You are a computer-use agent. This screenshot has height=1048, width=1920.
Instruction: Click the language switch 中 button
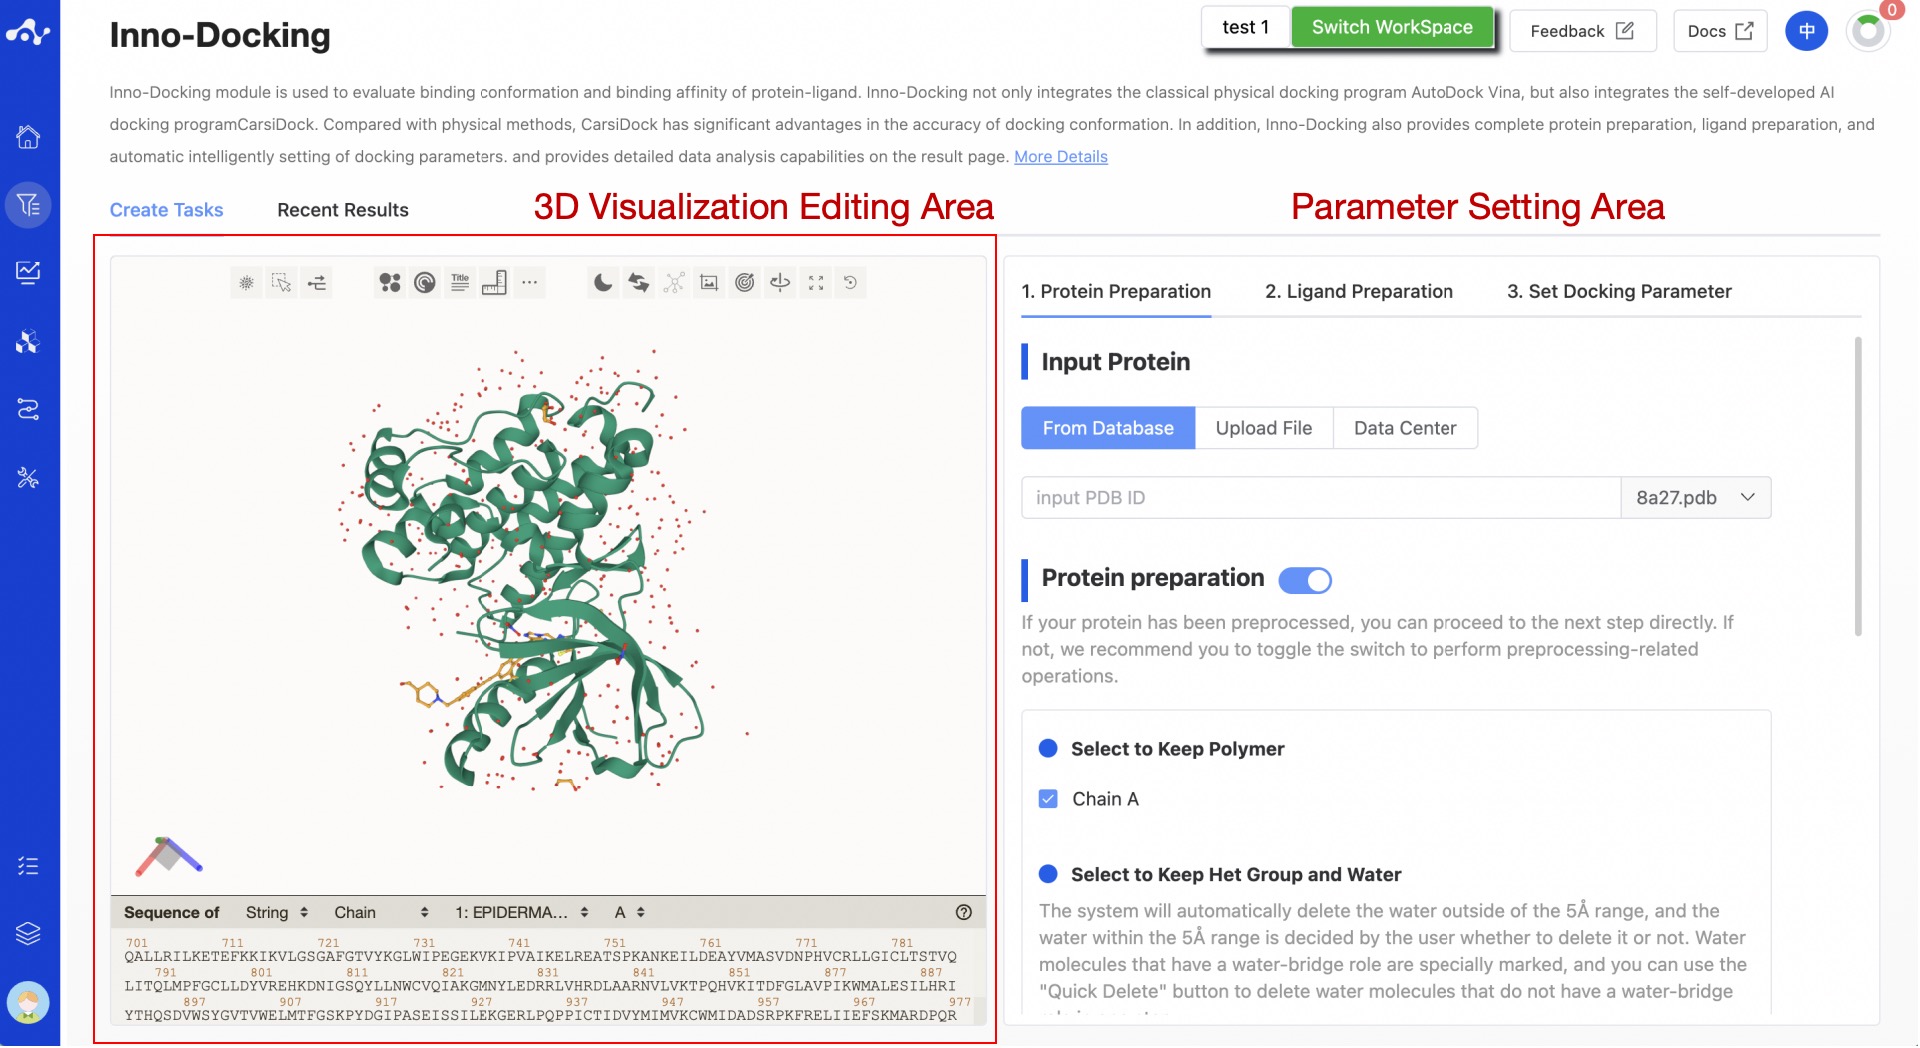coord(1806,31)
